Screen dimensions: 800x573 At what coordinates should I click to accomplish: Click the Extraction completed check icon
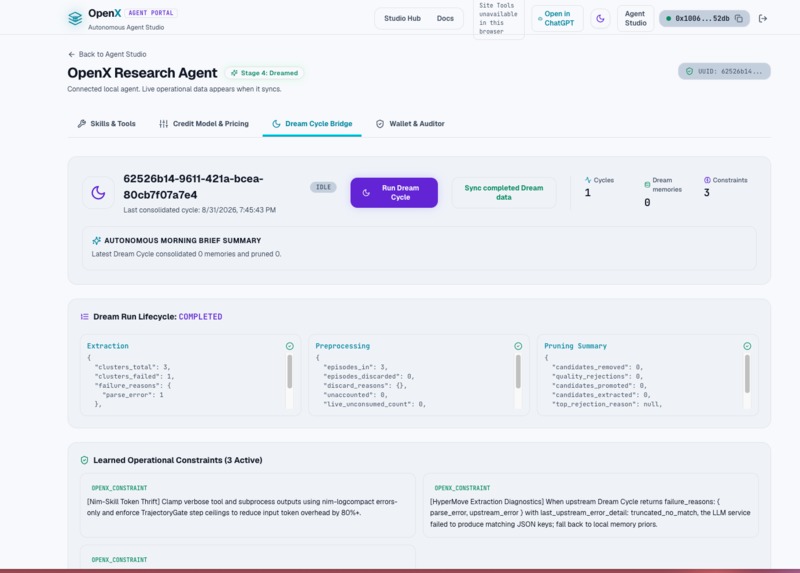pyautogui.click(x=290, y=346)
